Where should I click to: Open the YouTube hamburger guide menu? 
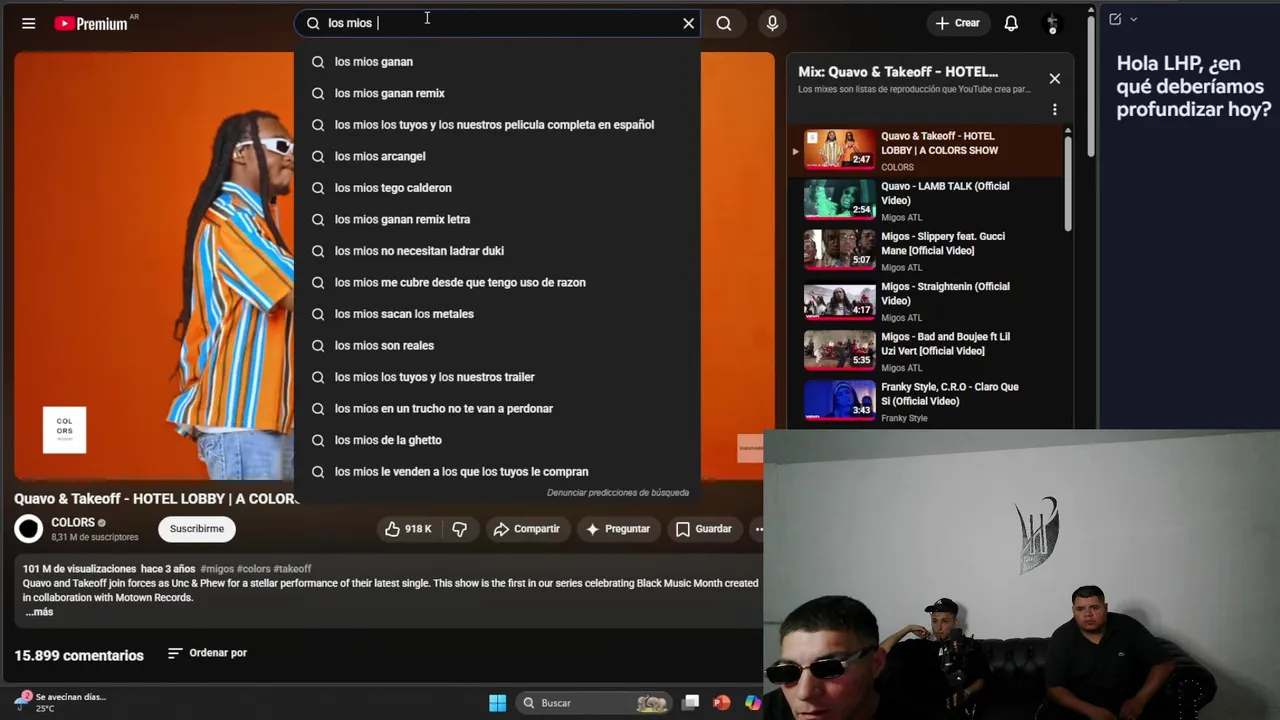click(29, 23)
